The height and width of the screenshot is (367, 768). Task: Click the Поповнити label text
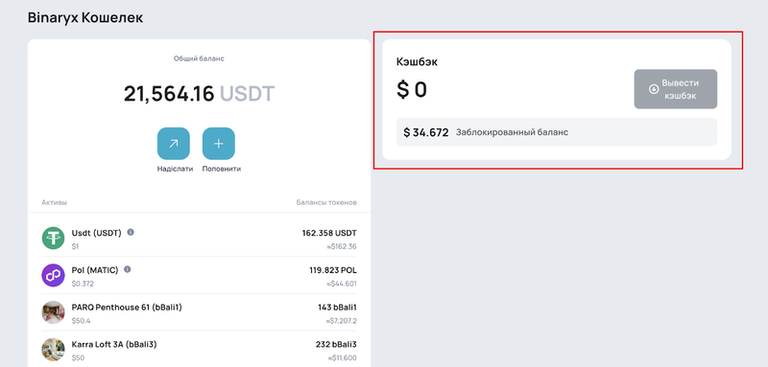221,169
